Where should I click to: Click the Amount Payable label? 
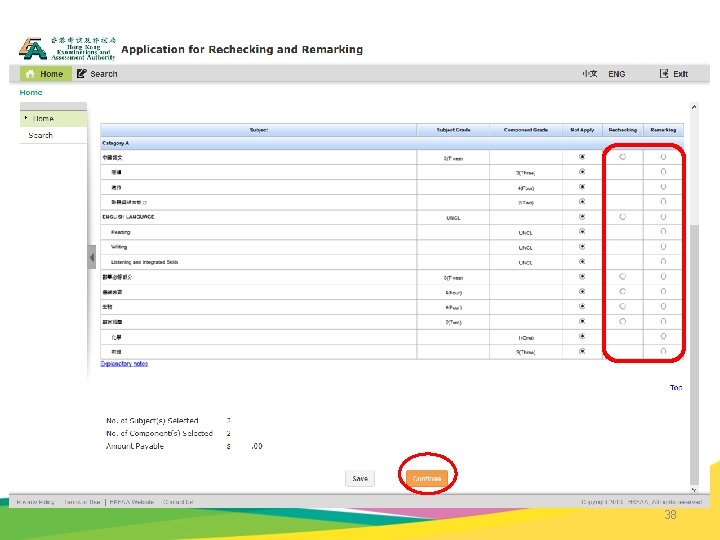[135, 446]
